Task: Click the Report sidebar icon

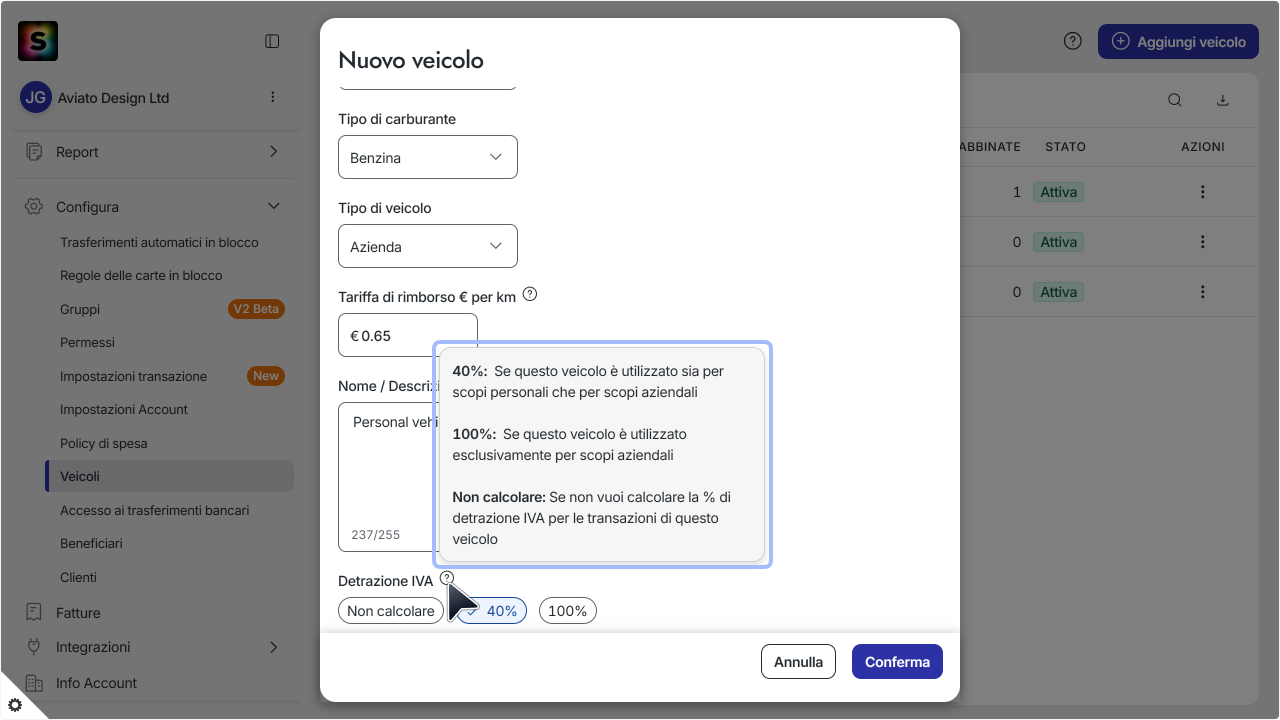Action: coord(35,152)
